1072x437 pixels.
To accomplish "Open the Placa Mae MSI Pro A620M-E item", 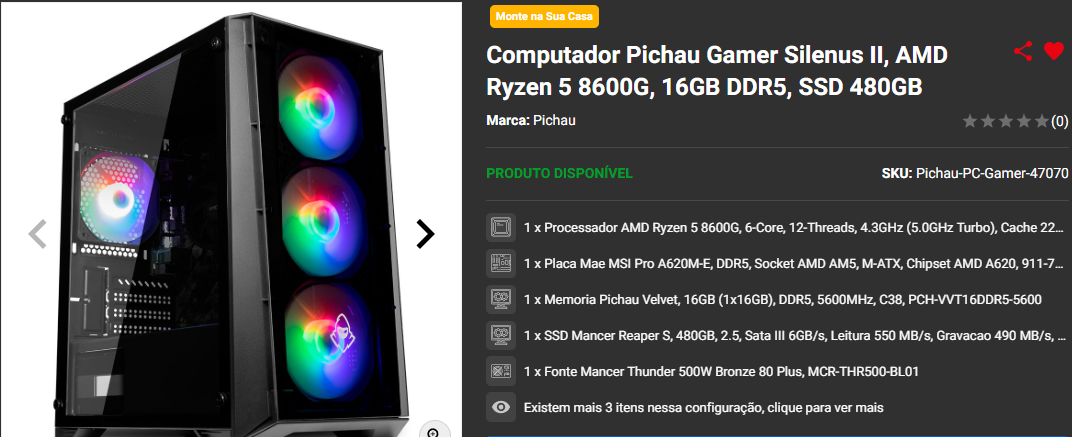I will point(794,263).
